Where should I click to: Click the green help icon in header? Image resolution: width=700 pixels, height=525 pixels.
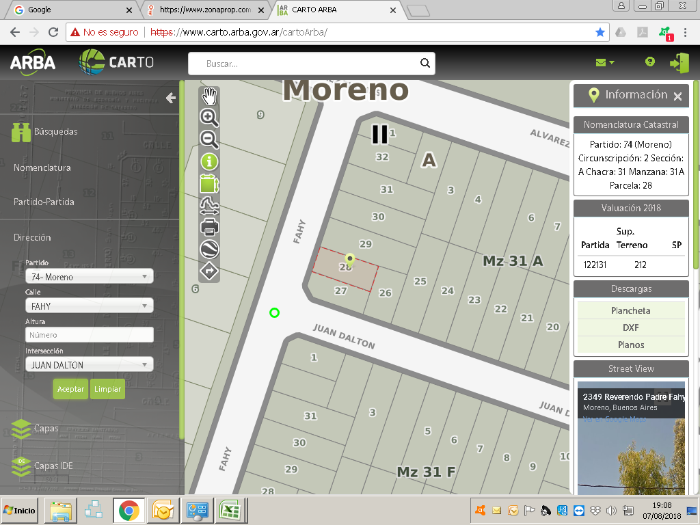(650, 62)
